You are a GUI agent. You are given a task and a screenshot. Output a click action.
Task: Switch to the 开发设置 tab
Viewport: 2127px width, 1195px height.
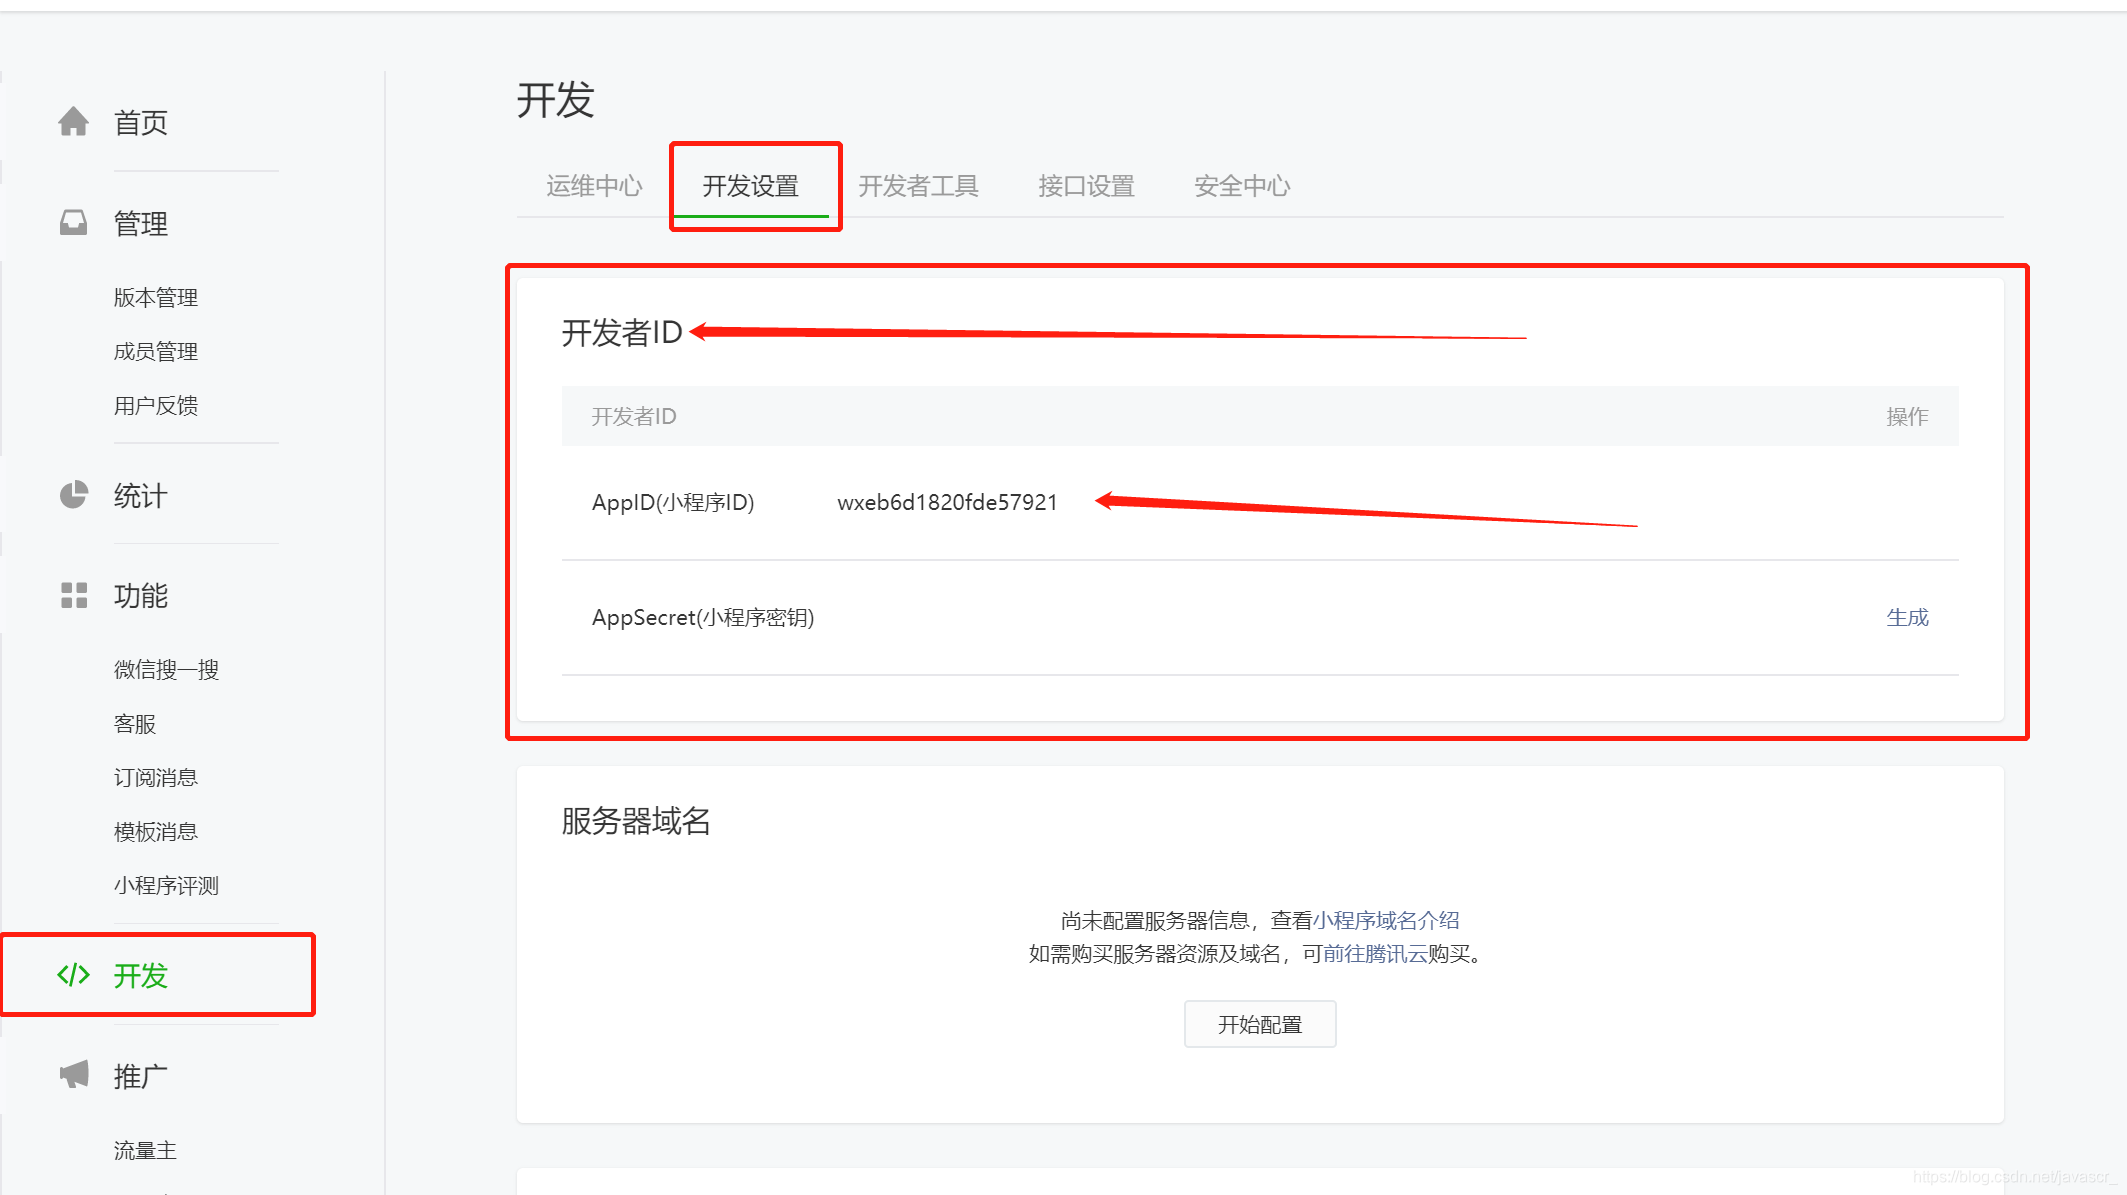[x=751, y=186]
